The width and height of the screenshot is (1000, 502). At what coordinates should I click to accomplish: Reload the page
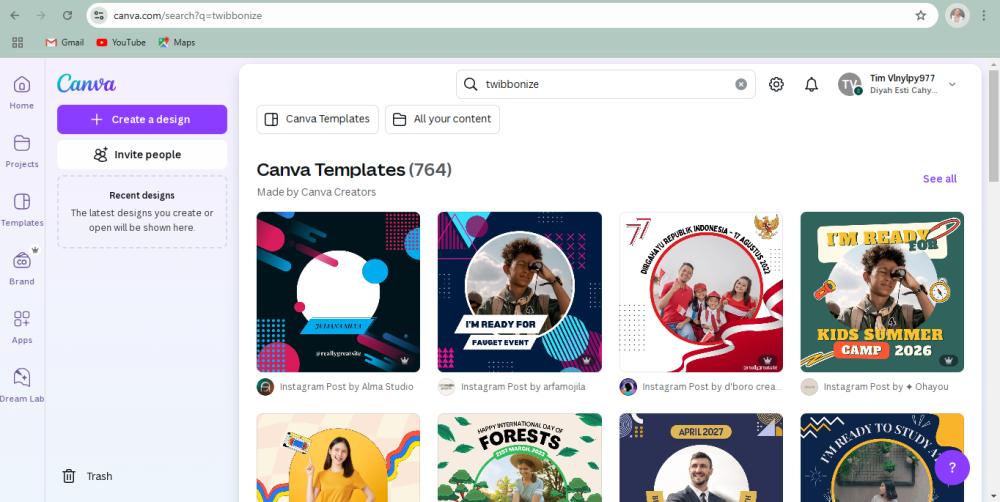[x=67, y=15]
